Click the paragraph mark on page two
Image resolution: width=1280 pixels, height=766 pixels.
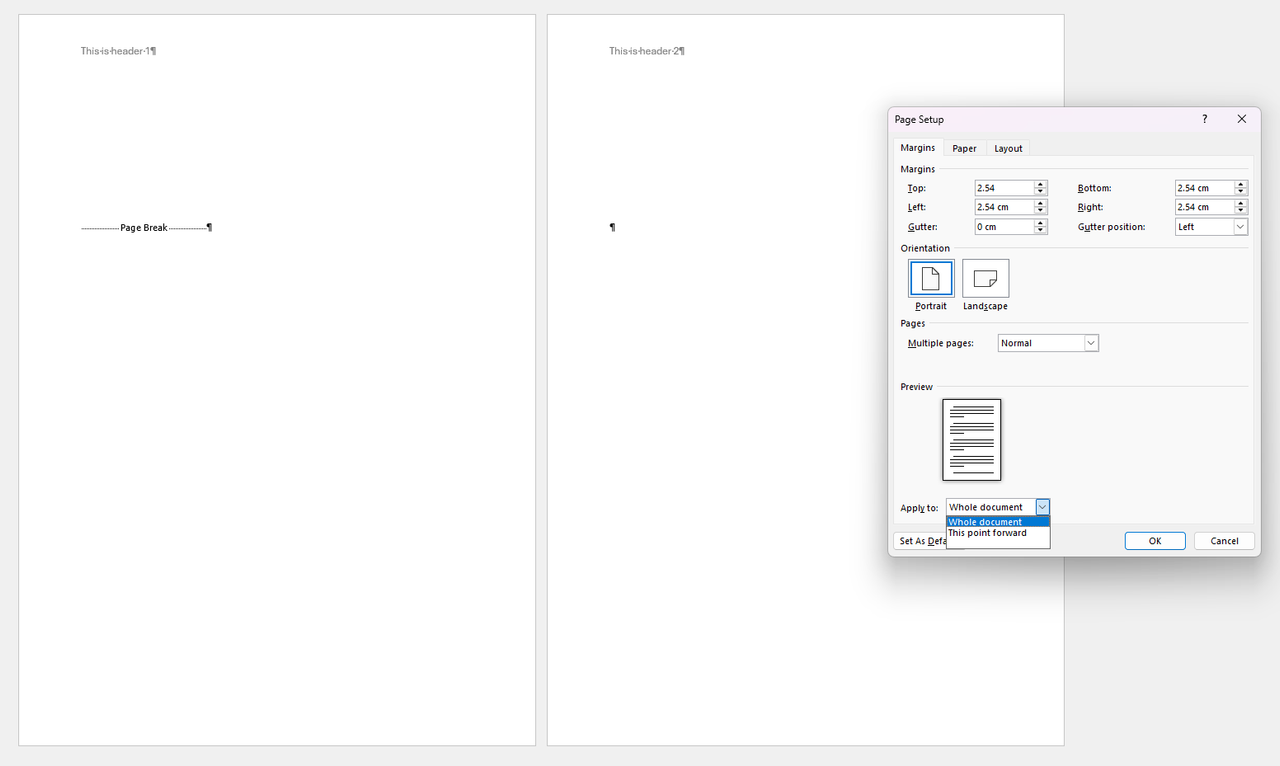613,228
